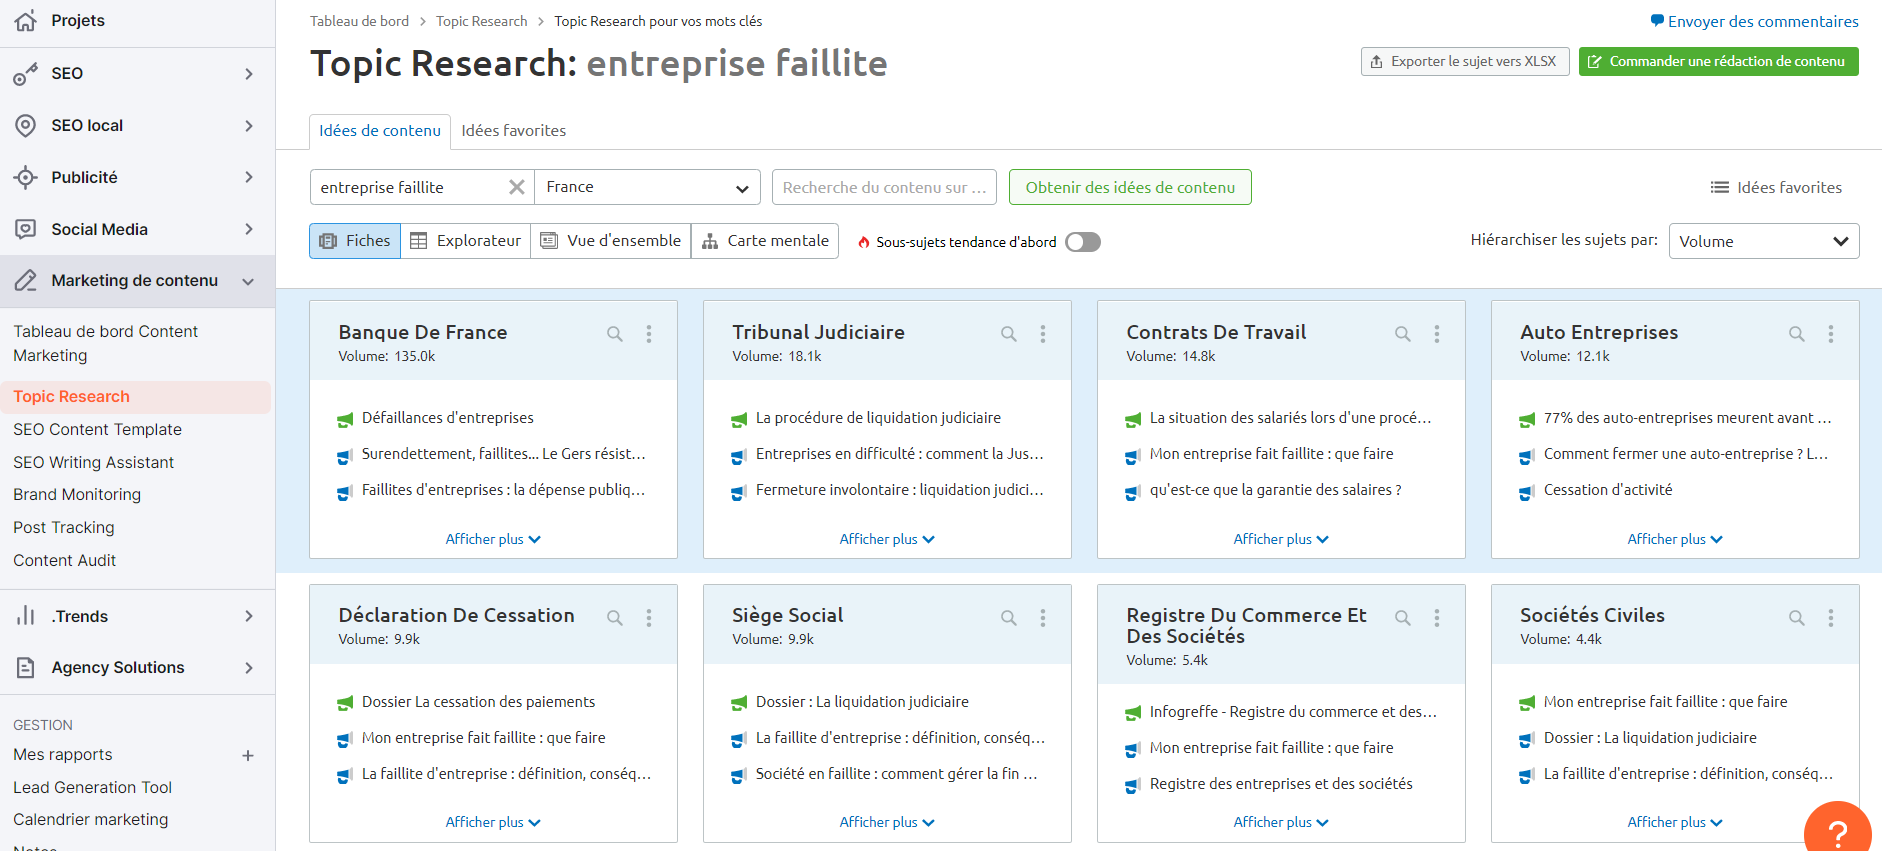Search within the Siège Social card

click(1009, 618)
